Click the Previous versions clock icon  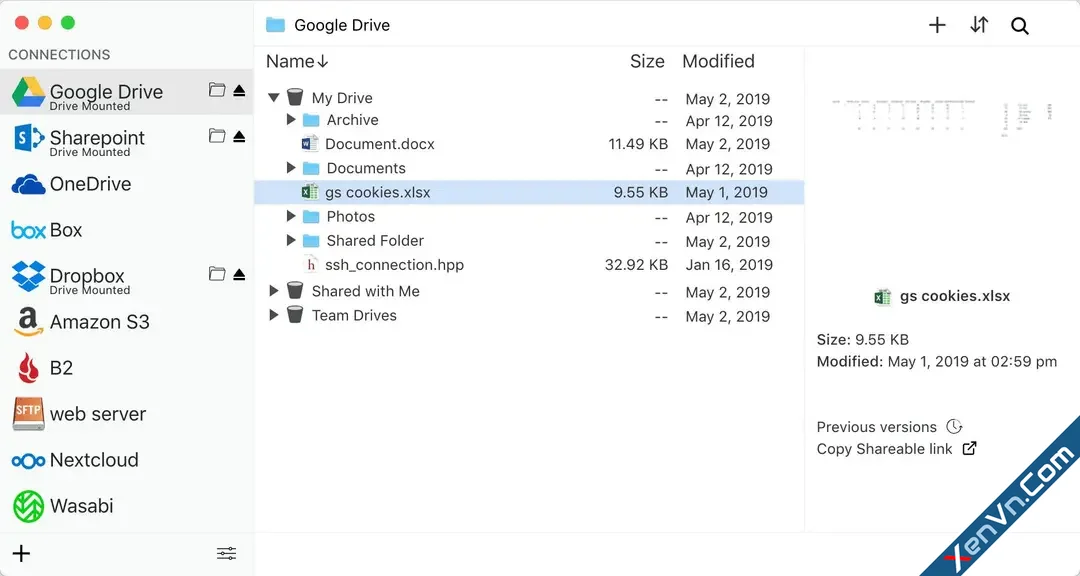click(x=953, y=426)
